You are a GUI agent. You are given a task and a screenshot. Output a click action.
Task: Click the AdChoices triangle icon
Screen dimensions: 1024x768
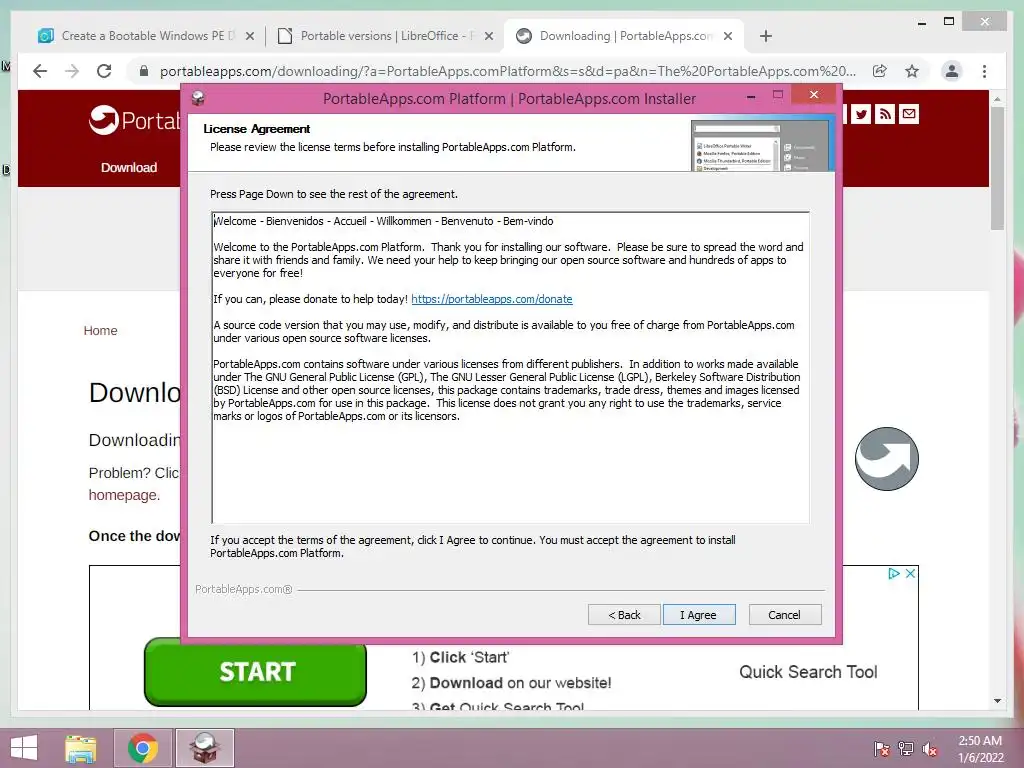coord(894,573)
